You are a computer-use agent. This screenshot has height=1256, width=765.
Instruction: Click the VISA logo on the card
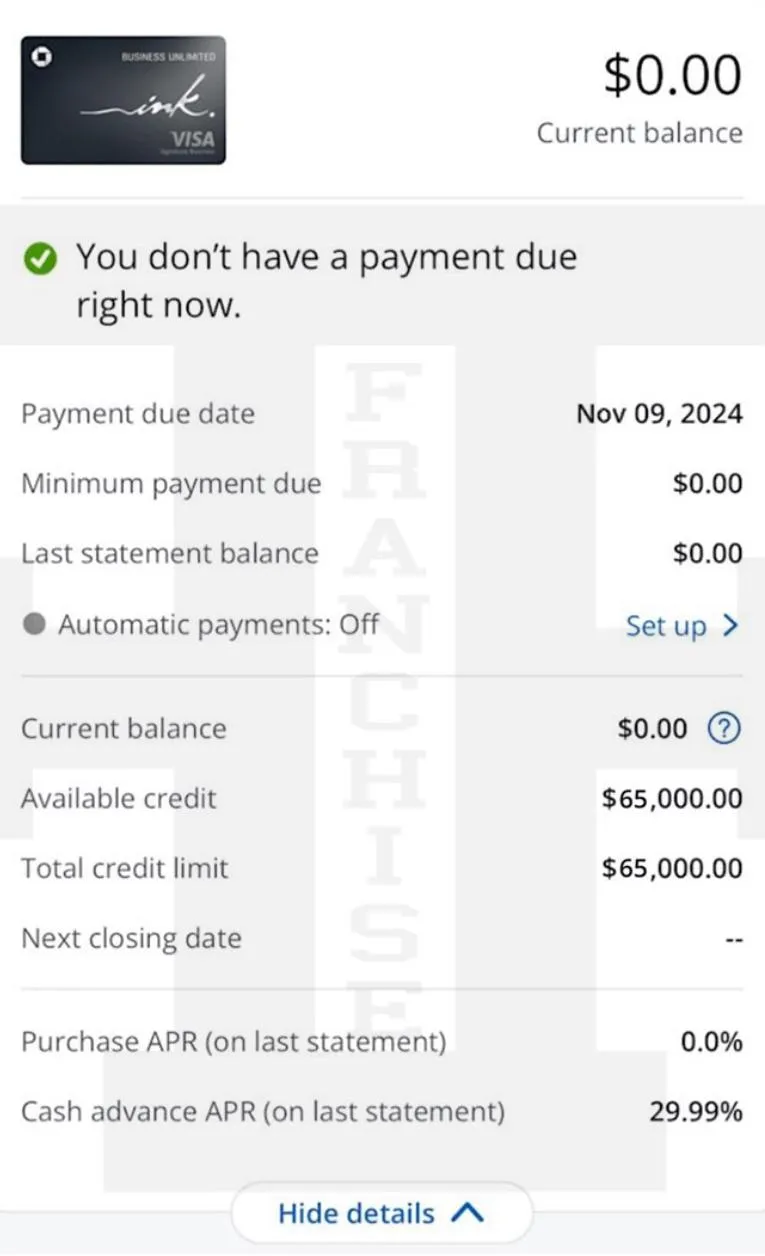click(x=192, y=139)
